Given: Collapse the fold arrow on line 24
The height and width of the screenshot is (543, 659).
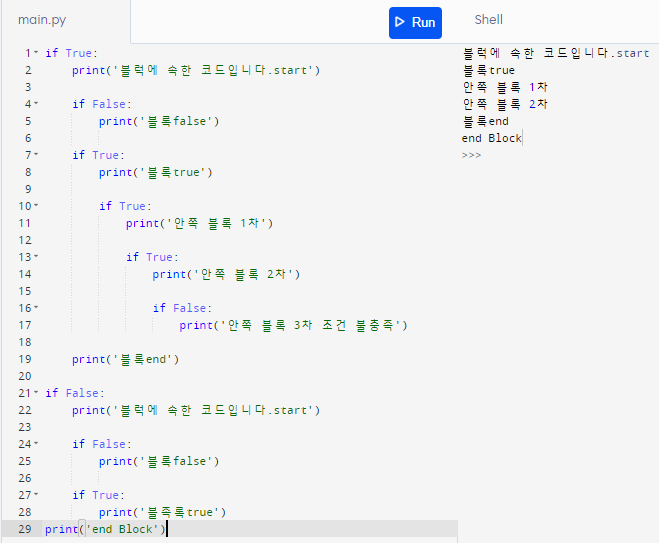Looking at the screenshot, I should 36,443.
